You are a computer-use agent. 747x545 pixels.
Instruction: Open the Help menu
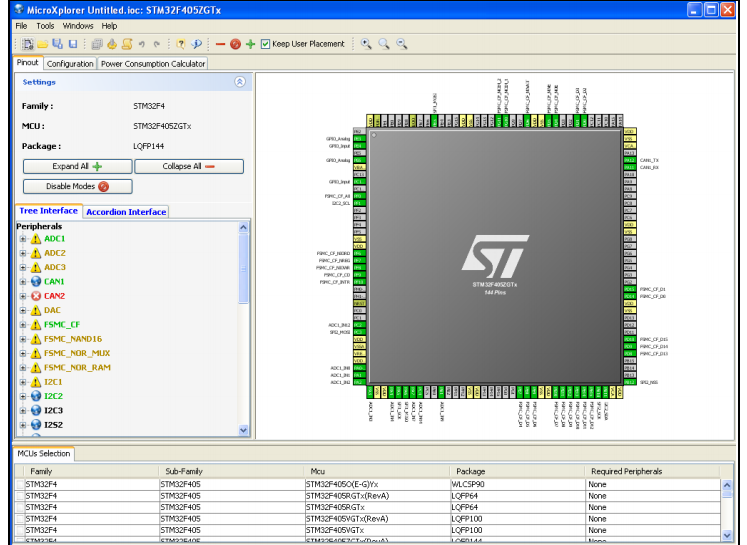(x=109, y=26)
